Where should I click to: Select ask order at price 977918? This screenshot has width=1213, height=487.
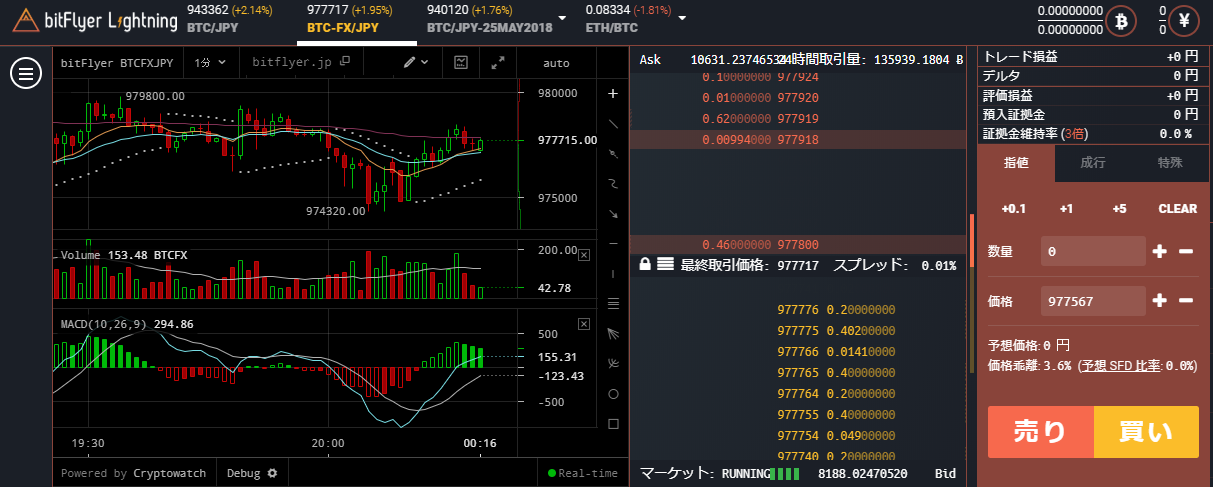tap(798, 140)
